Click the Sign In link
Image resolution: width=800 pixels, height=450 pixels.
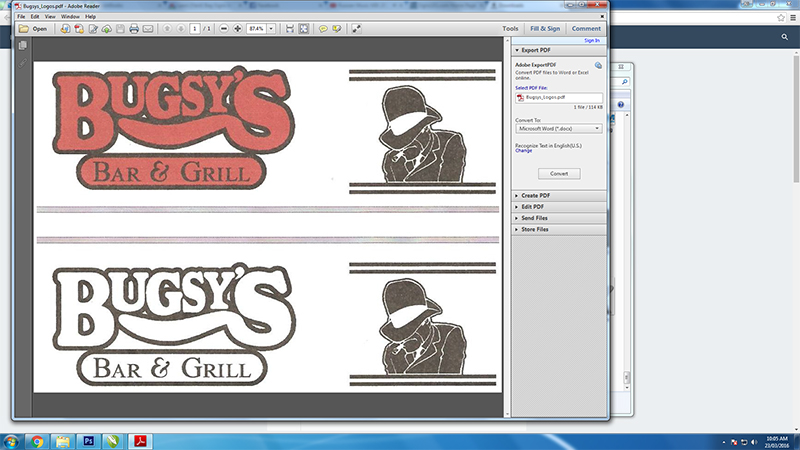(592, 40)
